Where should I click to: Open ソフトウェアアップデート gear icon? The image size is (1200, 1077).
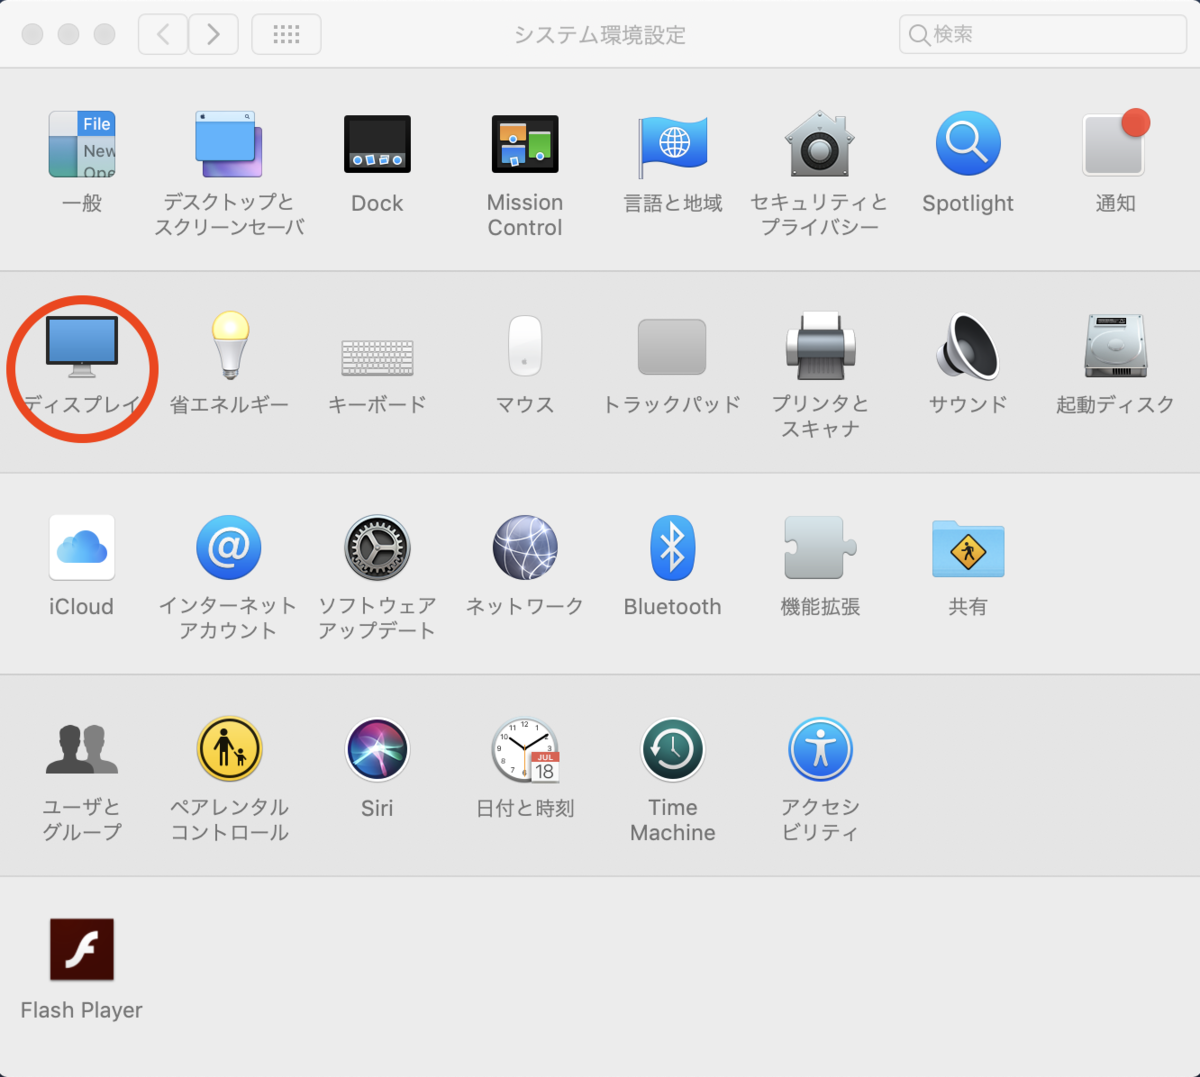[x=377, y=548]
